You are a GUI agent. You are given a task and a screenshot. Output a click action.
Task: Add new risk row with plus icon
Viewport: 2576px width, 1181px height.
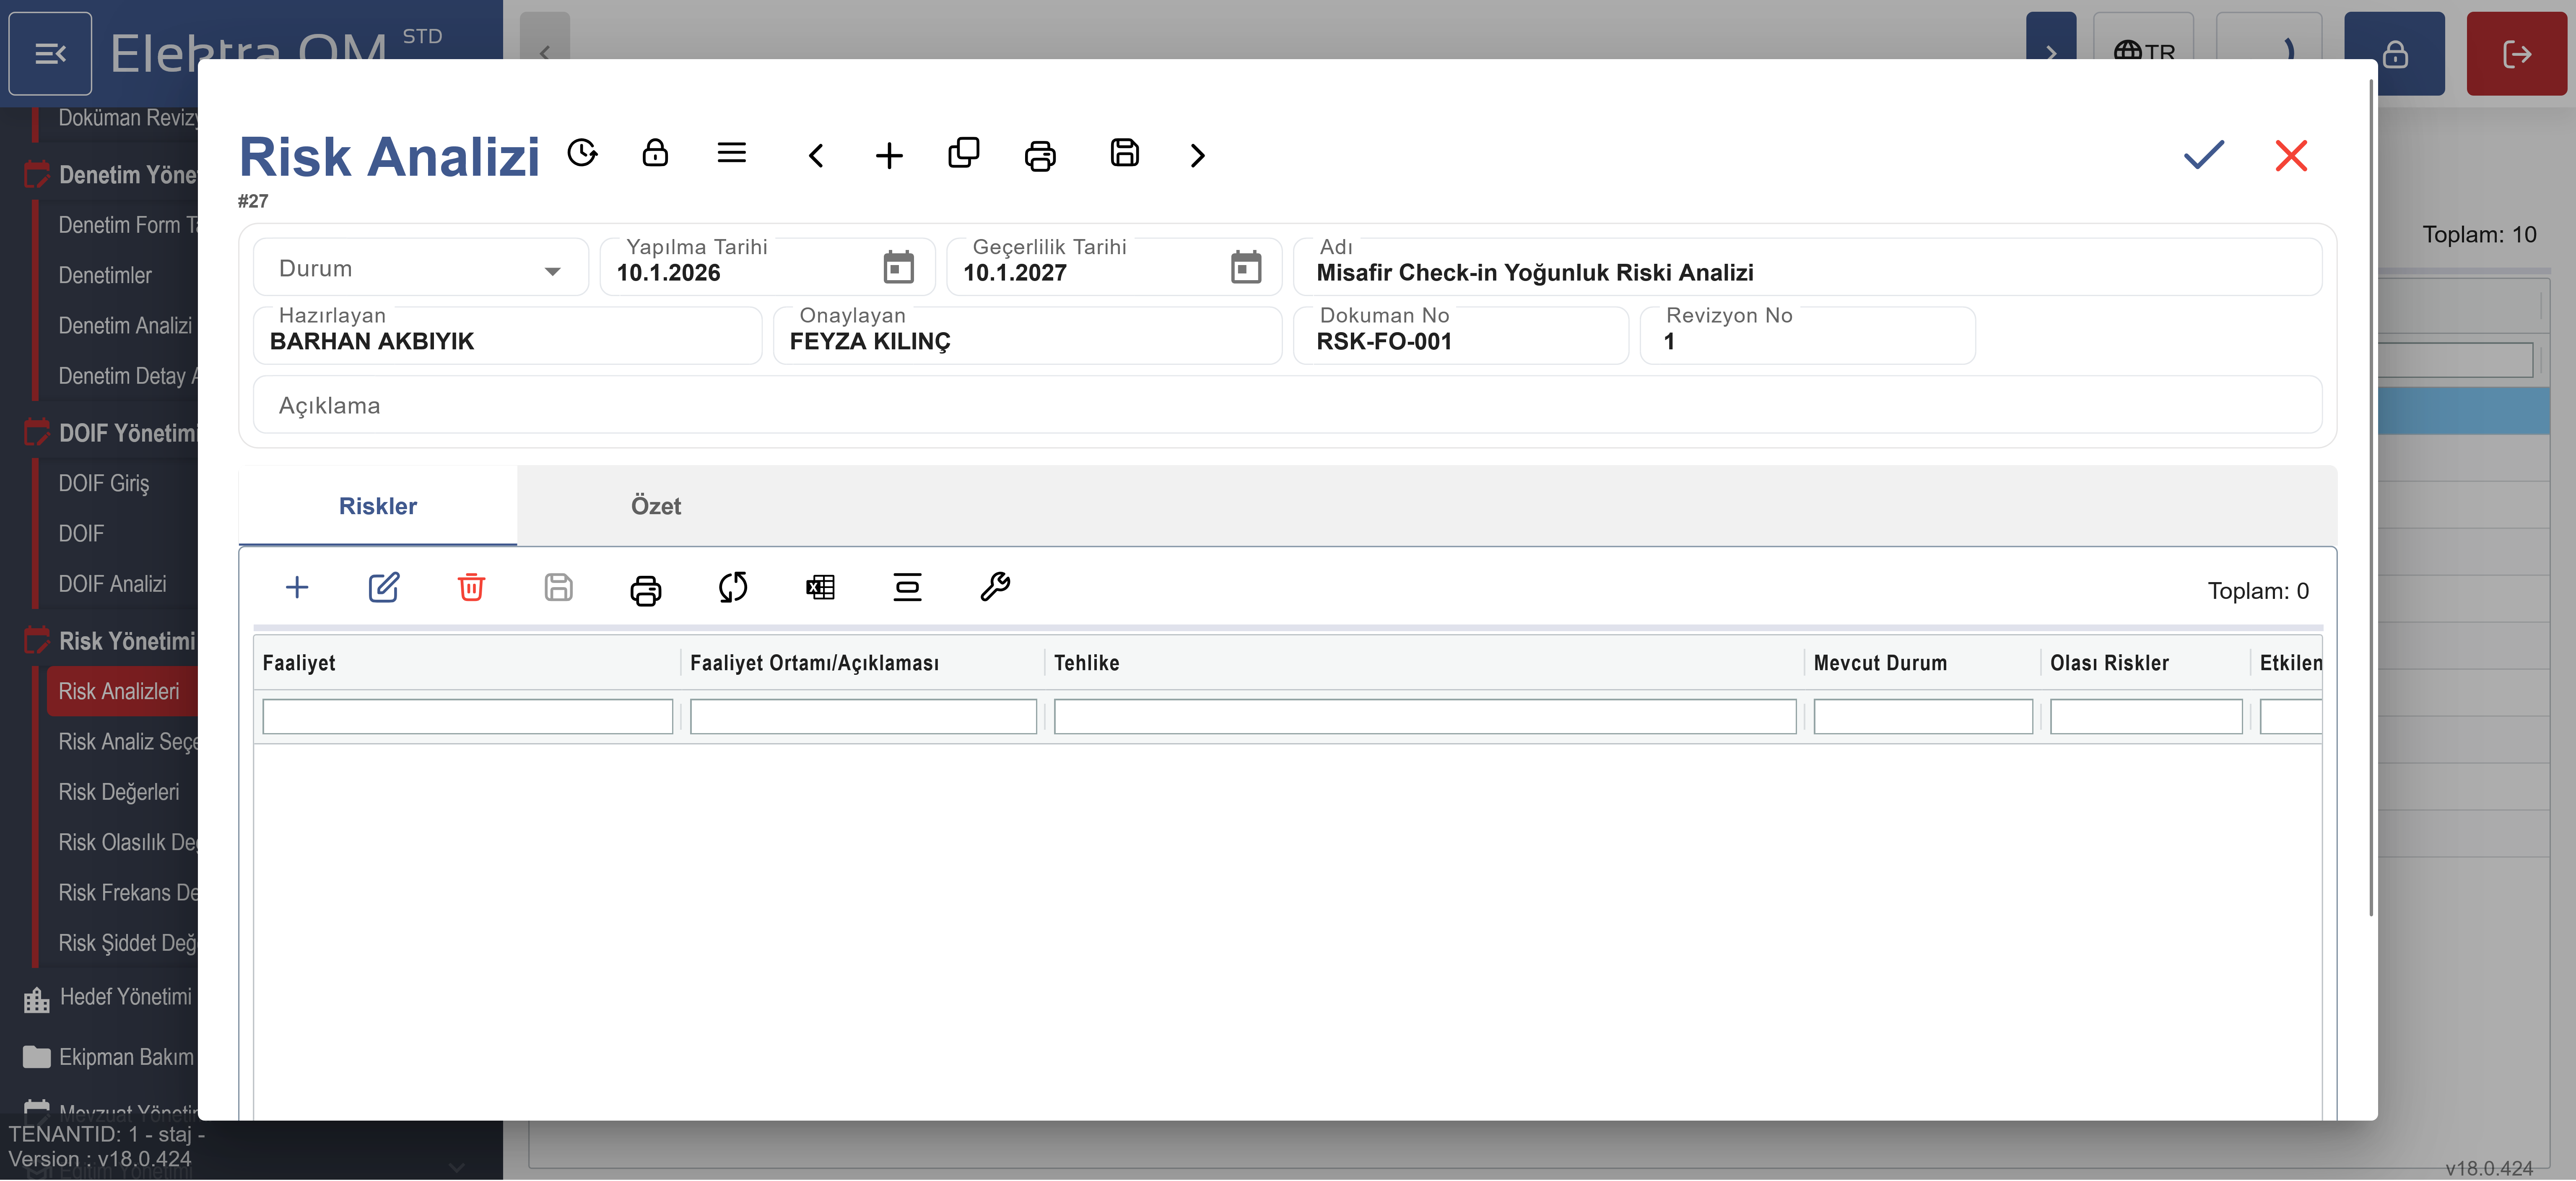(x=297, y=587)
